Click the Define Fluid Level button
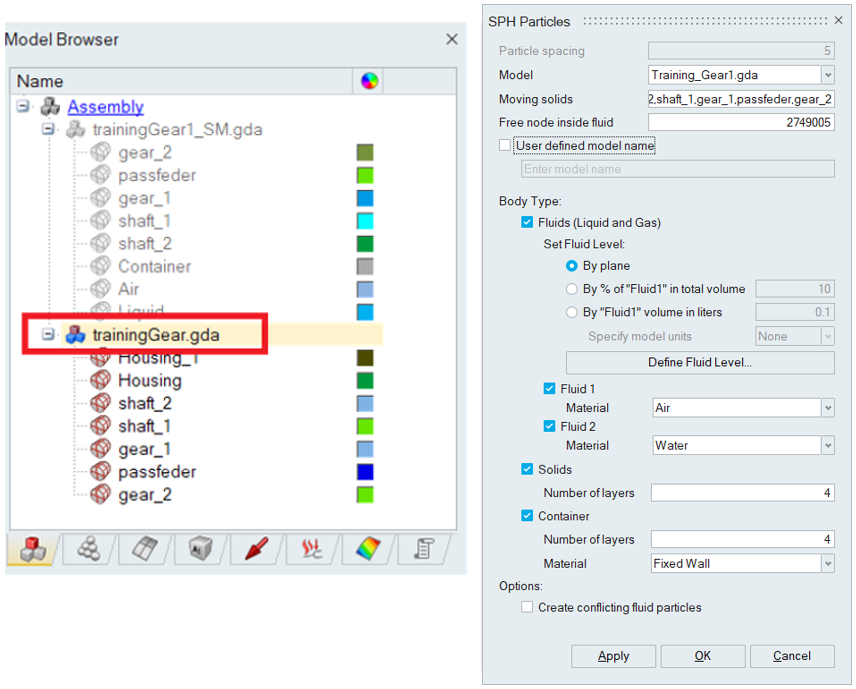This screenshot has width=856, height=689. click(x=700, y=362)
